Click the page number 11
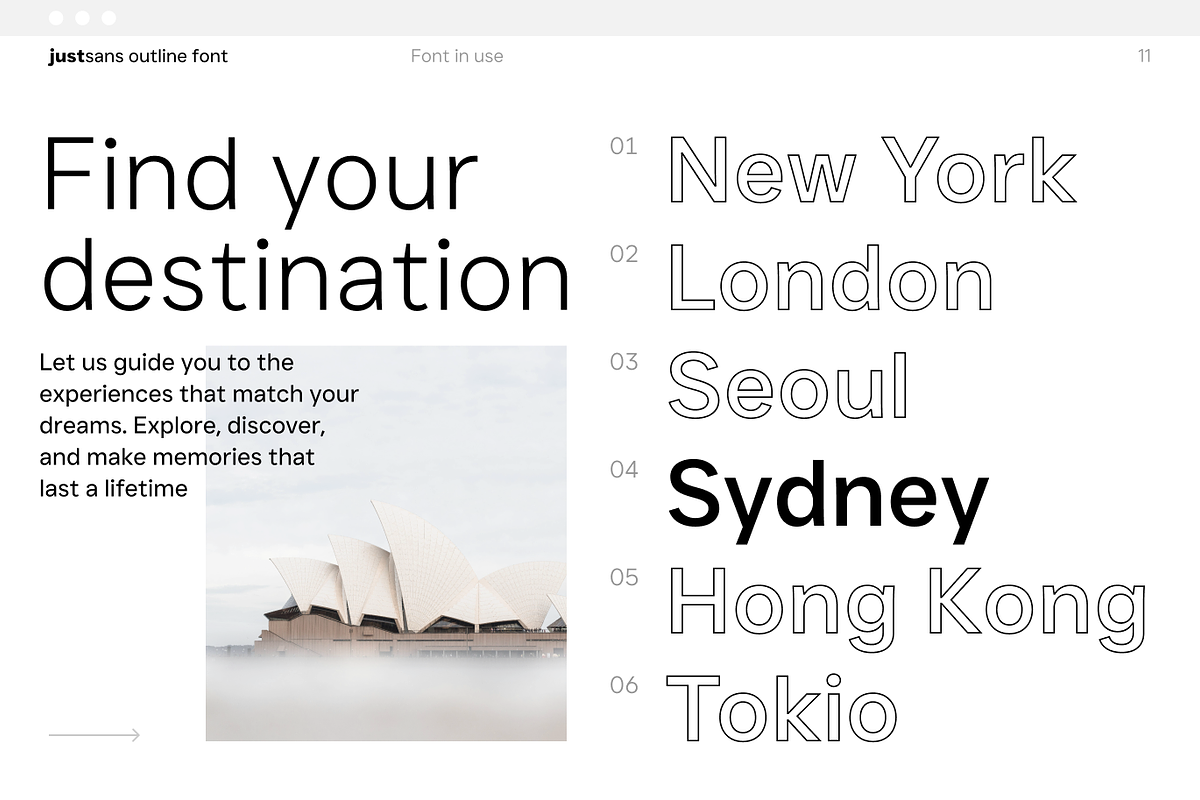1200x800 pixels. [1144, 56]
